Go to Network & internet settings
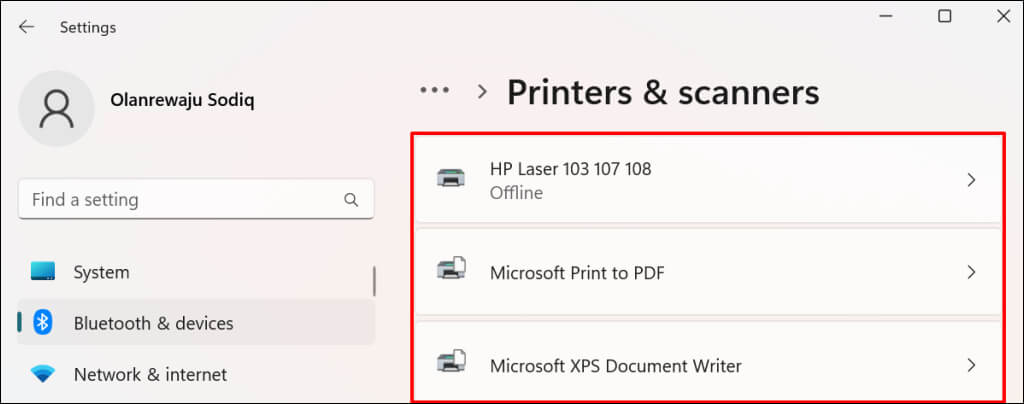The height and width of the screenshot is (404, 1024). point(150,375)
